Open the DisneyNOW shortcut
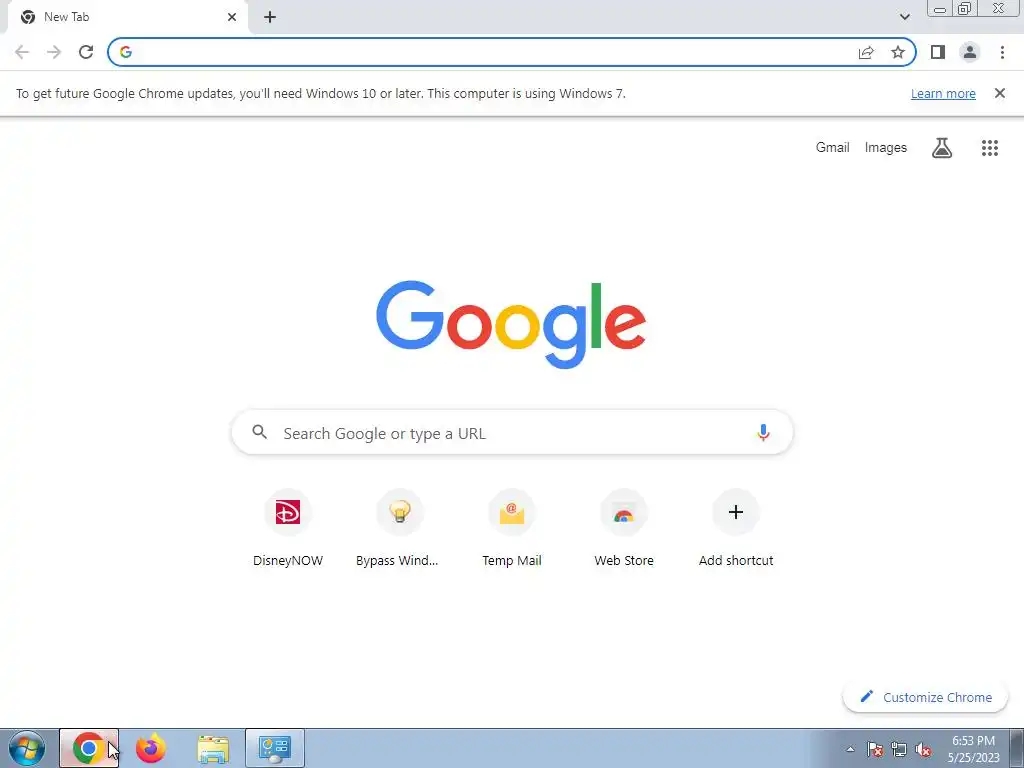This screenshot has height=768, width=1024. pos(288,529)
